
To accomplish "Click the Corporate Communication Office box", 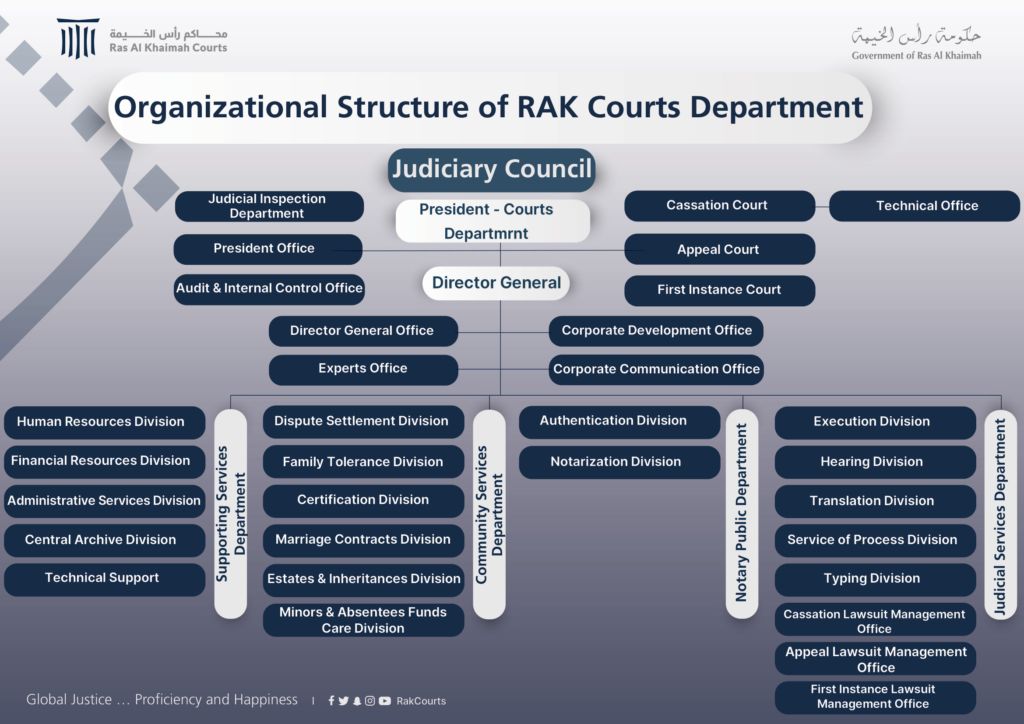I will click(x=656, y=369).
